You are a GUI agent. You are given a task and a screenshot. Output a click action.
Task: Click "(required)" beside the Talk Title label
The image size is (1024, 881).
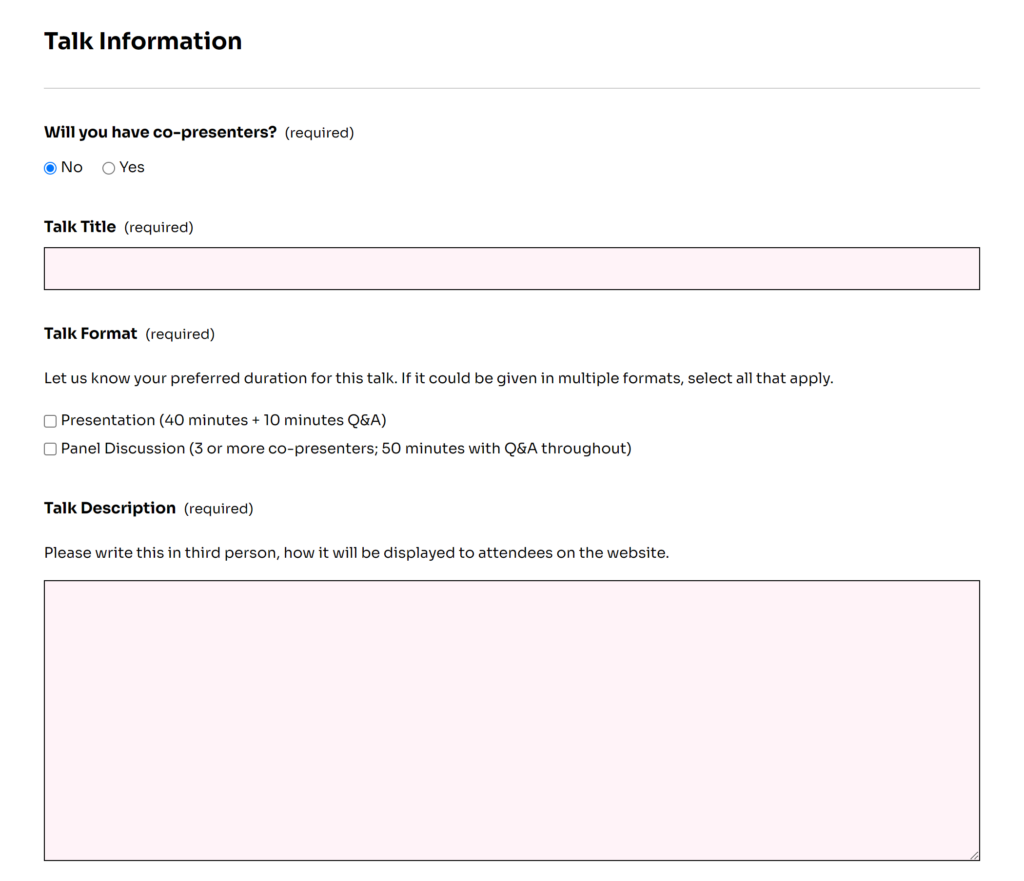click(x=159, y=228)
